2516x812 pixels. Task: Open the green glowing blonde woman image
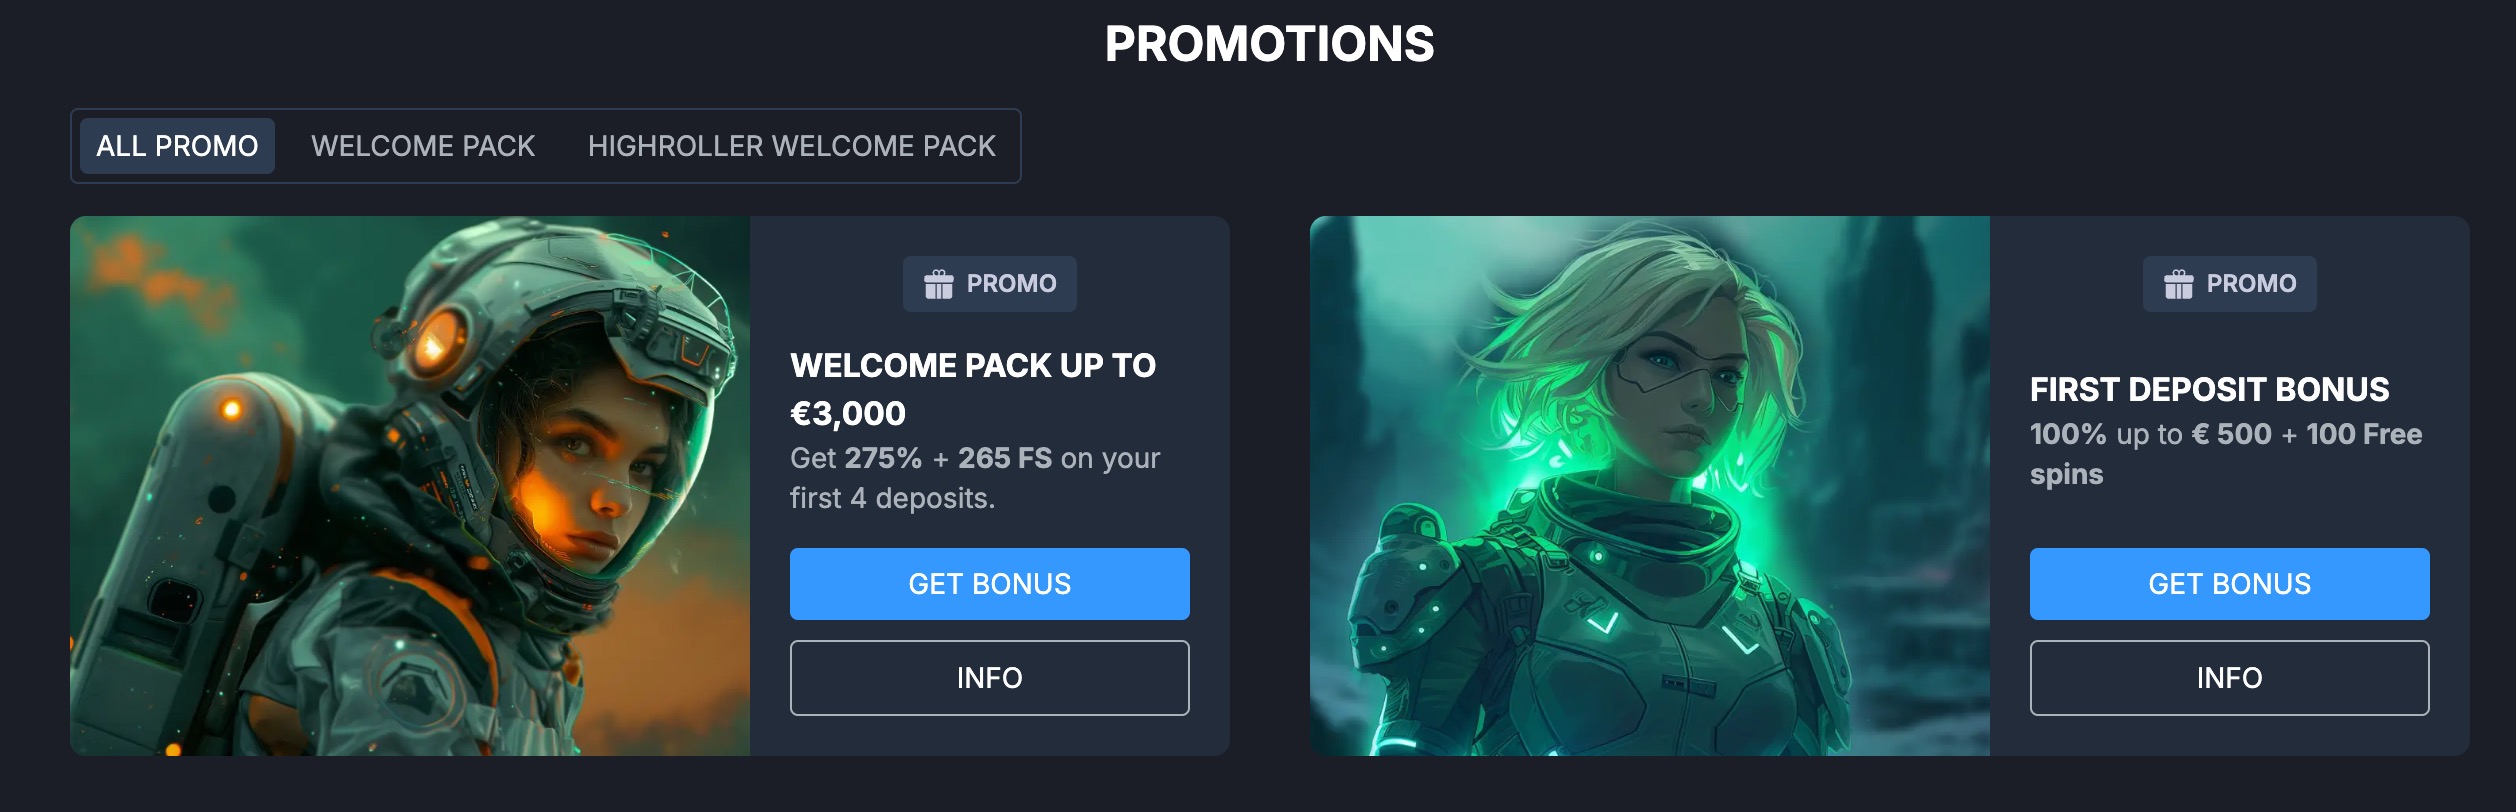(x=1650, y=486)
